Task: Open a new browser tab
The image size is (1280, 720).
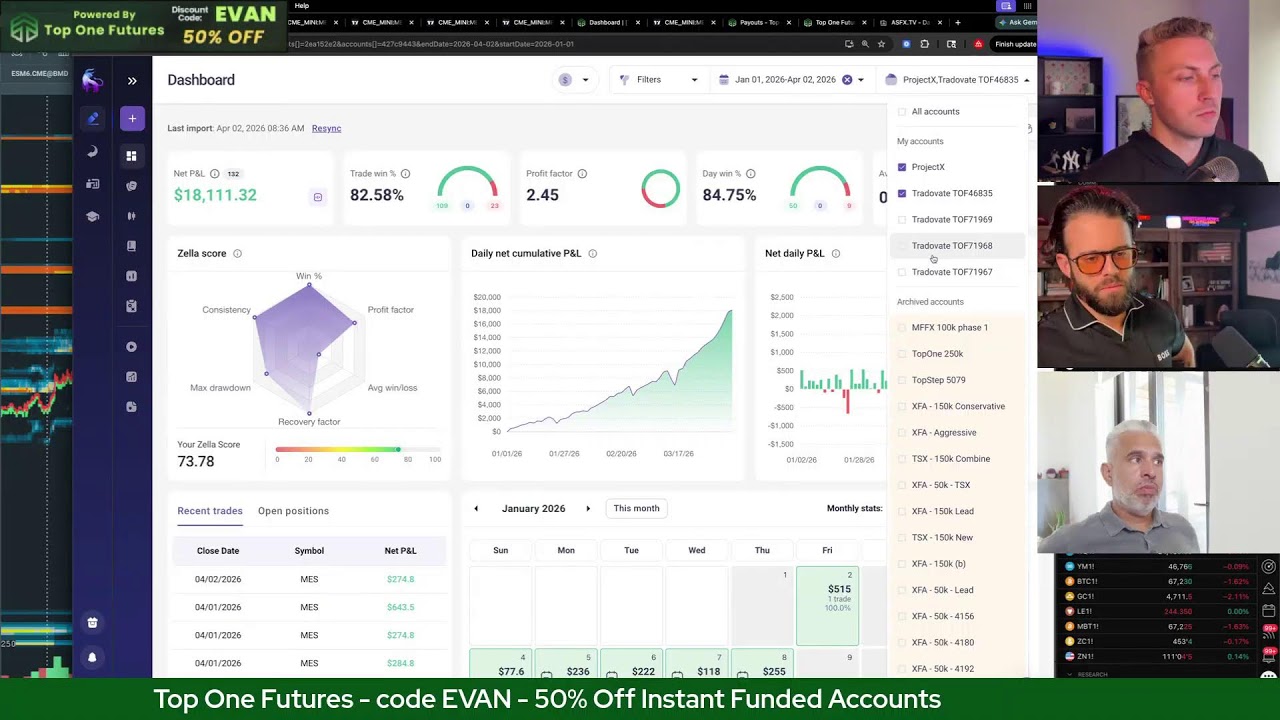Action: point(957,22)
